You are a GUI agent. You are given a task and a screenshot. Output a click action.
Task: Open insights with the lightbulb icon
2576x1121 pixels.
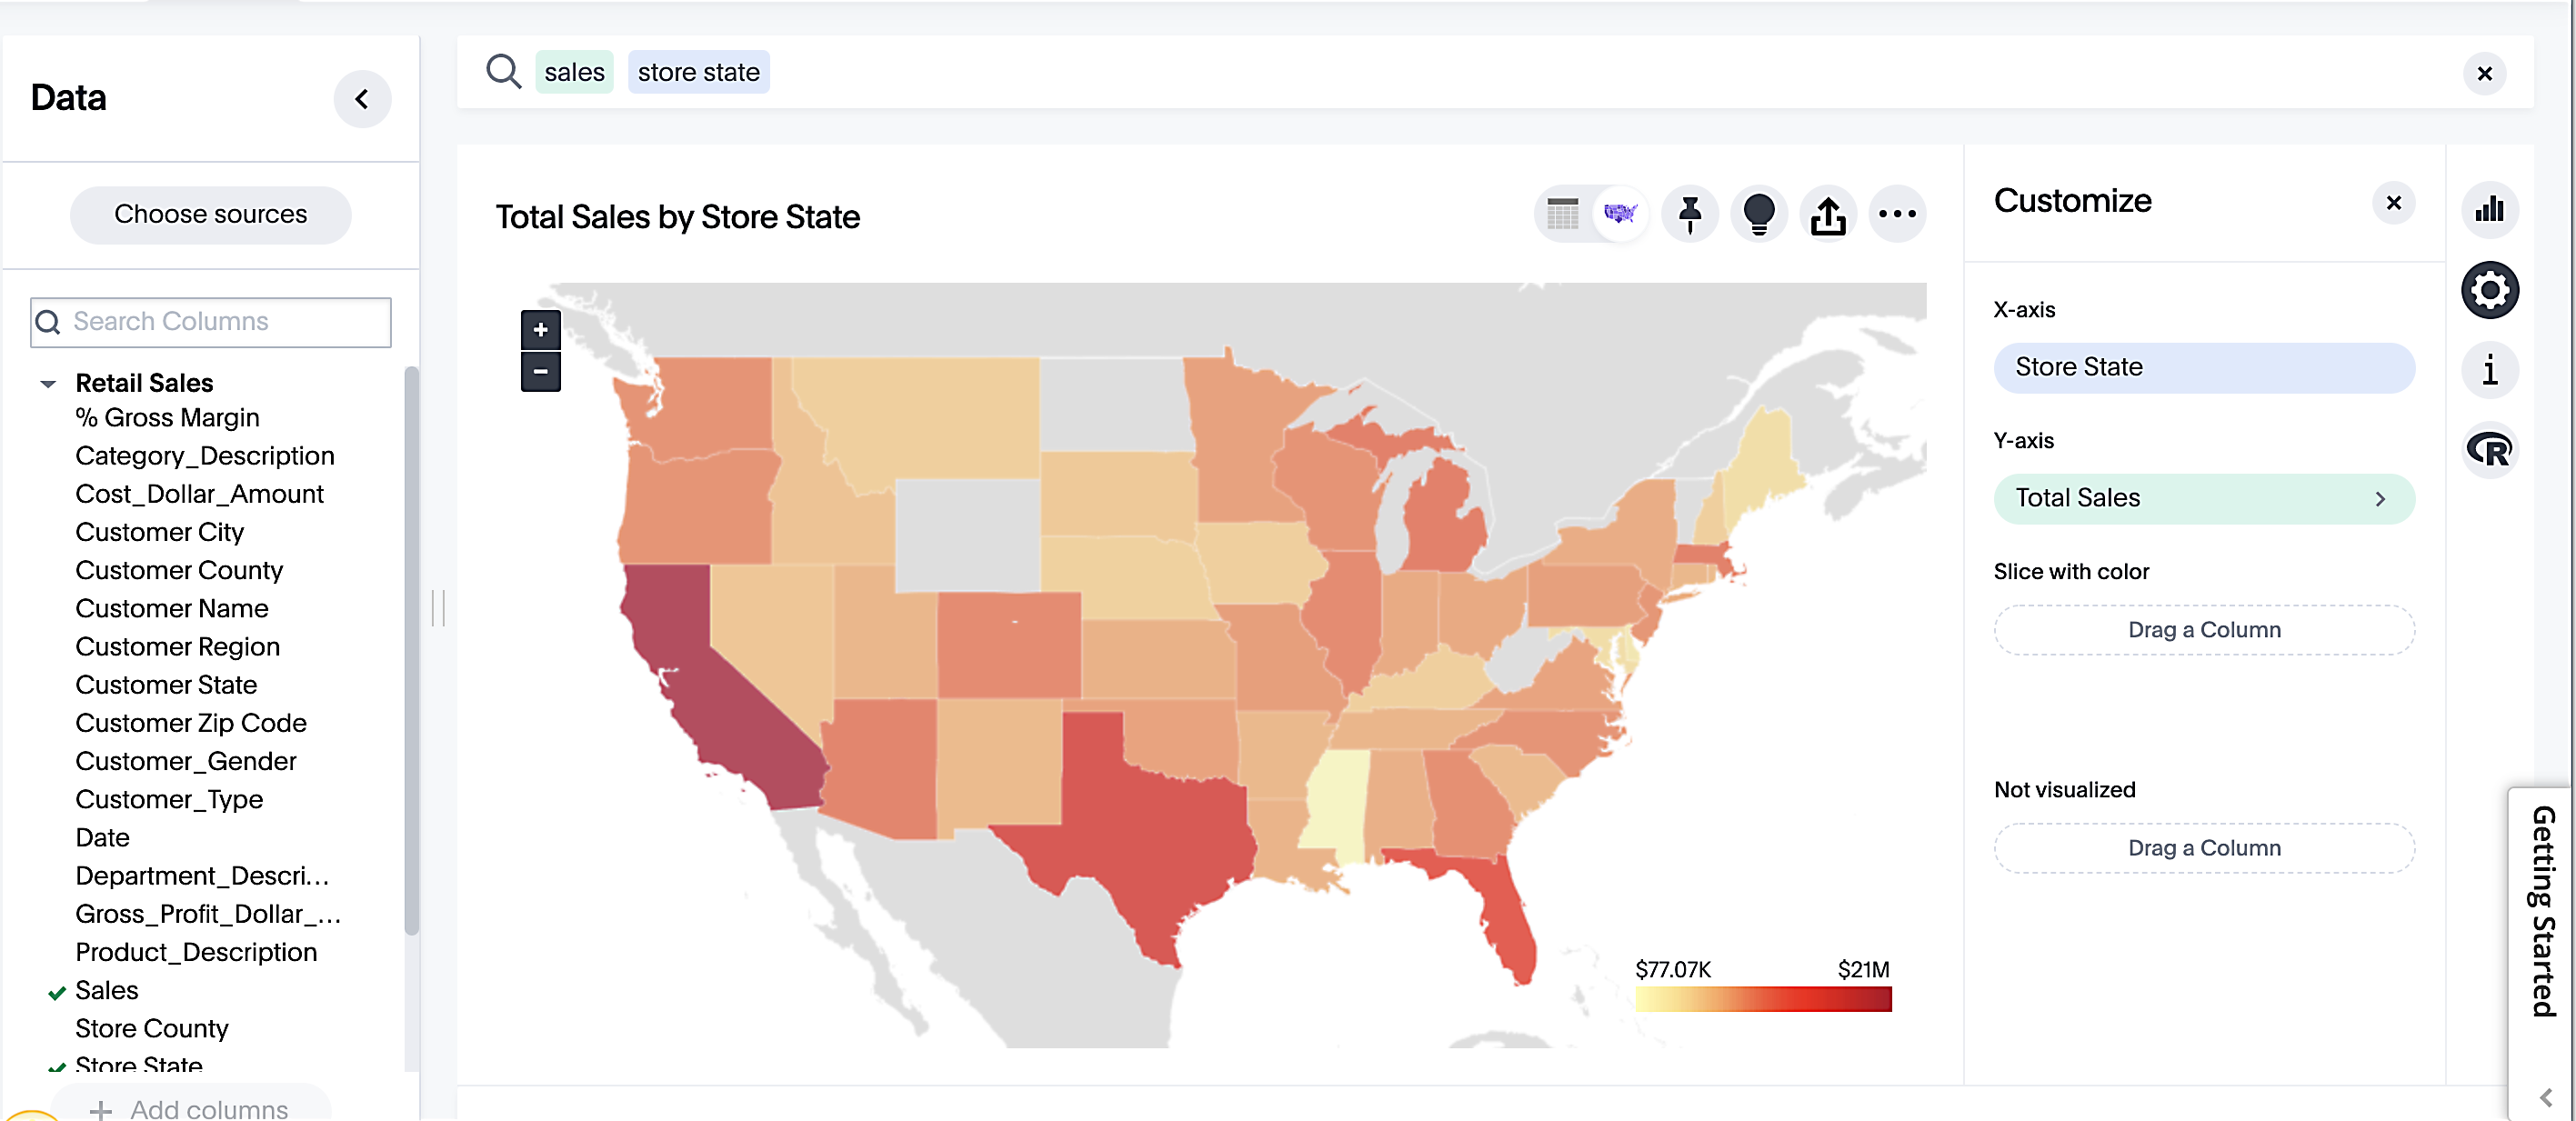coord(1758,214)
